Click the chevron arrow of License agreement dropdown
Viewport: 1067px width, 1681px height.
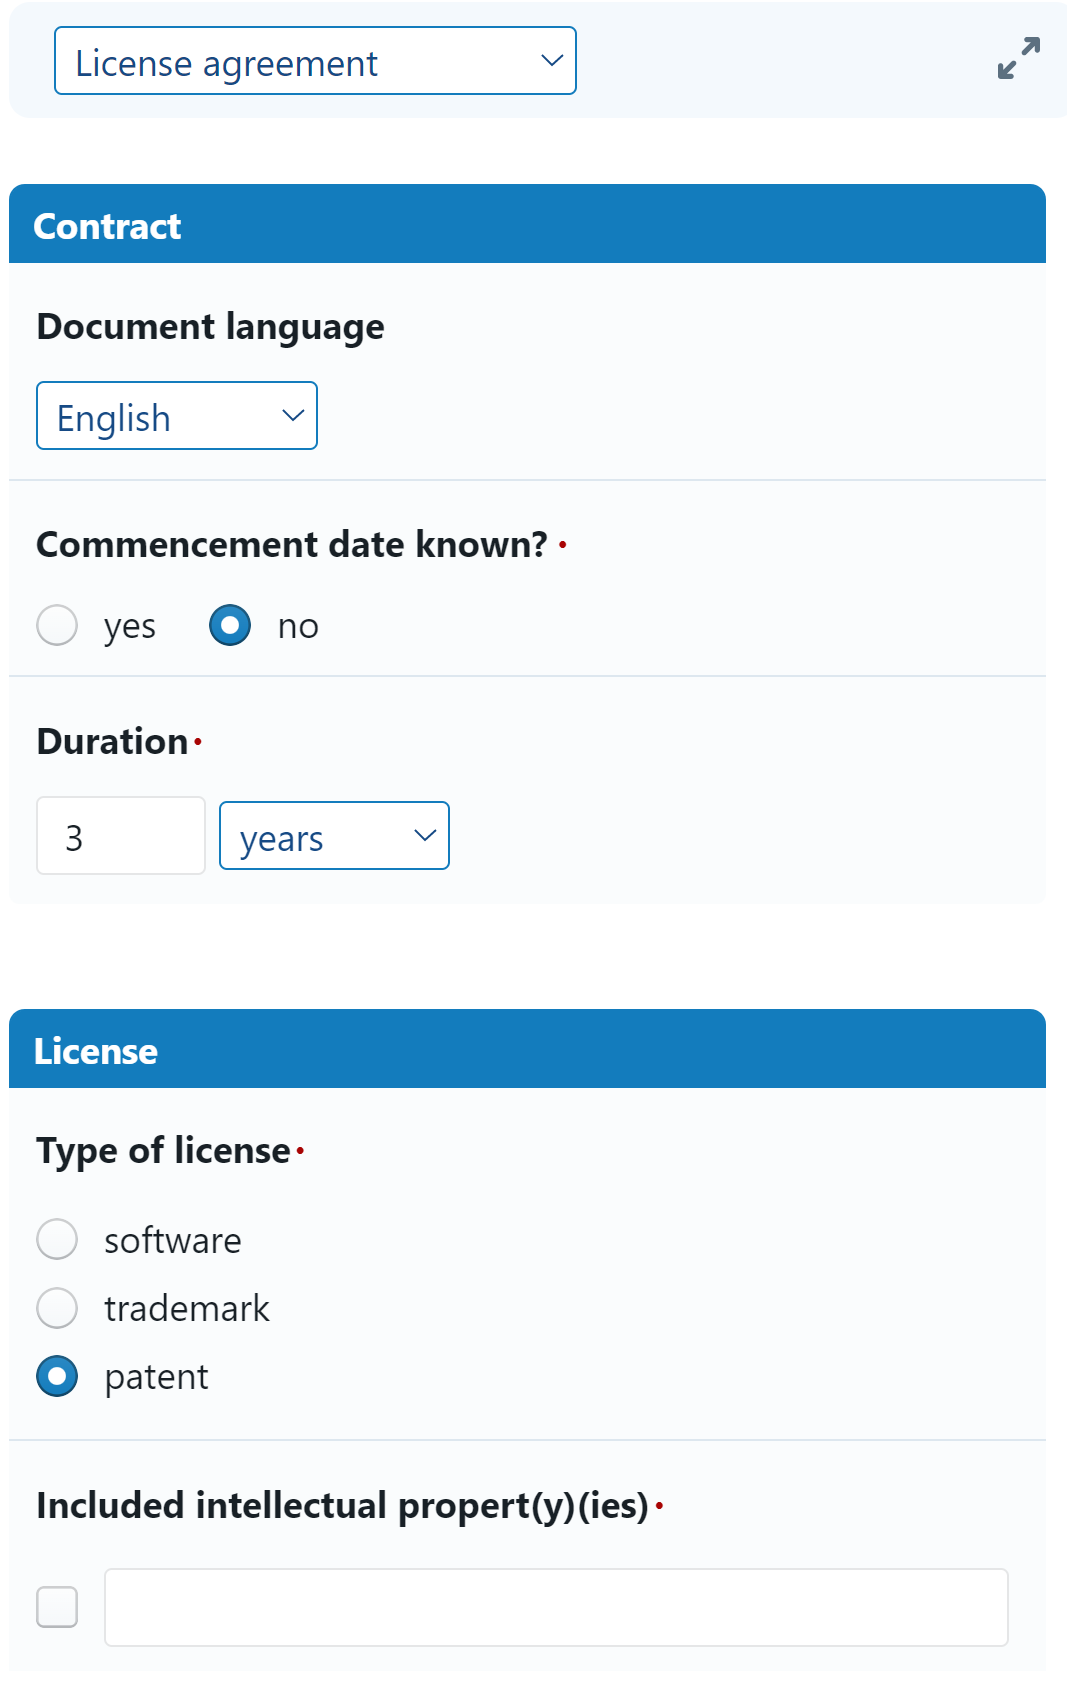click(552, 61)
